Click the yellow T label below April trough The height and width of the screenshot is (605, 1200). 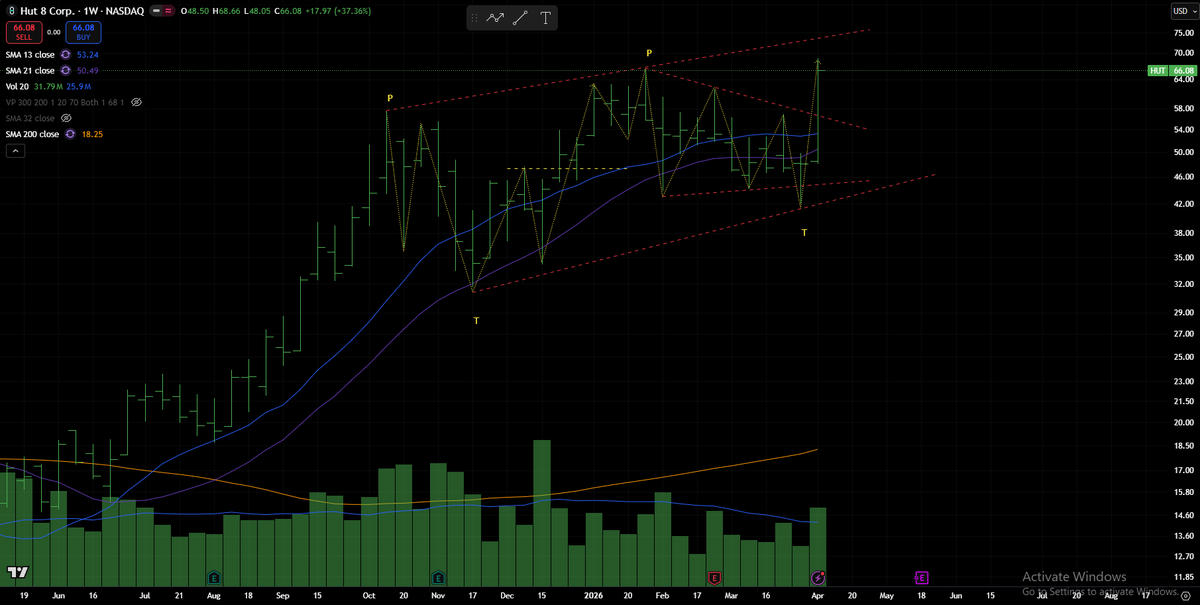804,232
